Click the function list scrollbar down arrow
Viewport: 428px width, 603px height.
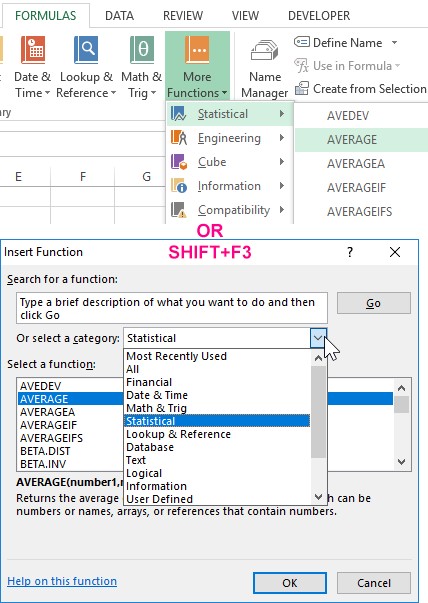click(x=401, y=462)
